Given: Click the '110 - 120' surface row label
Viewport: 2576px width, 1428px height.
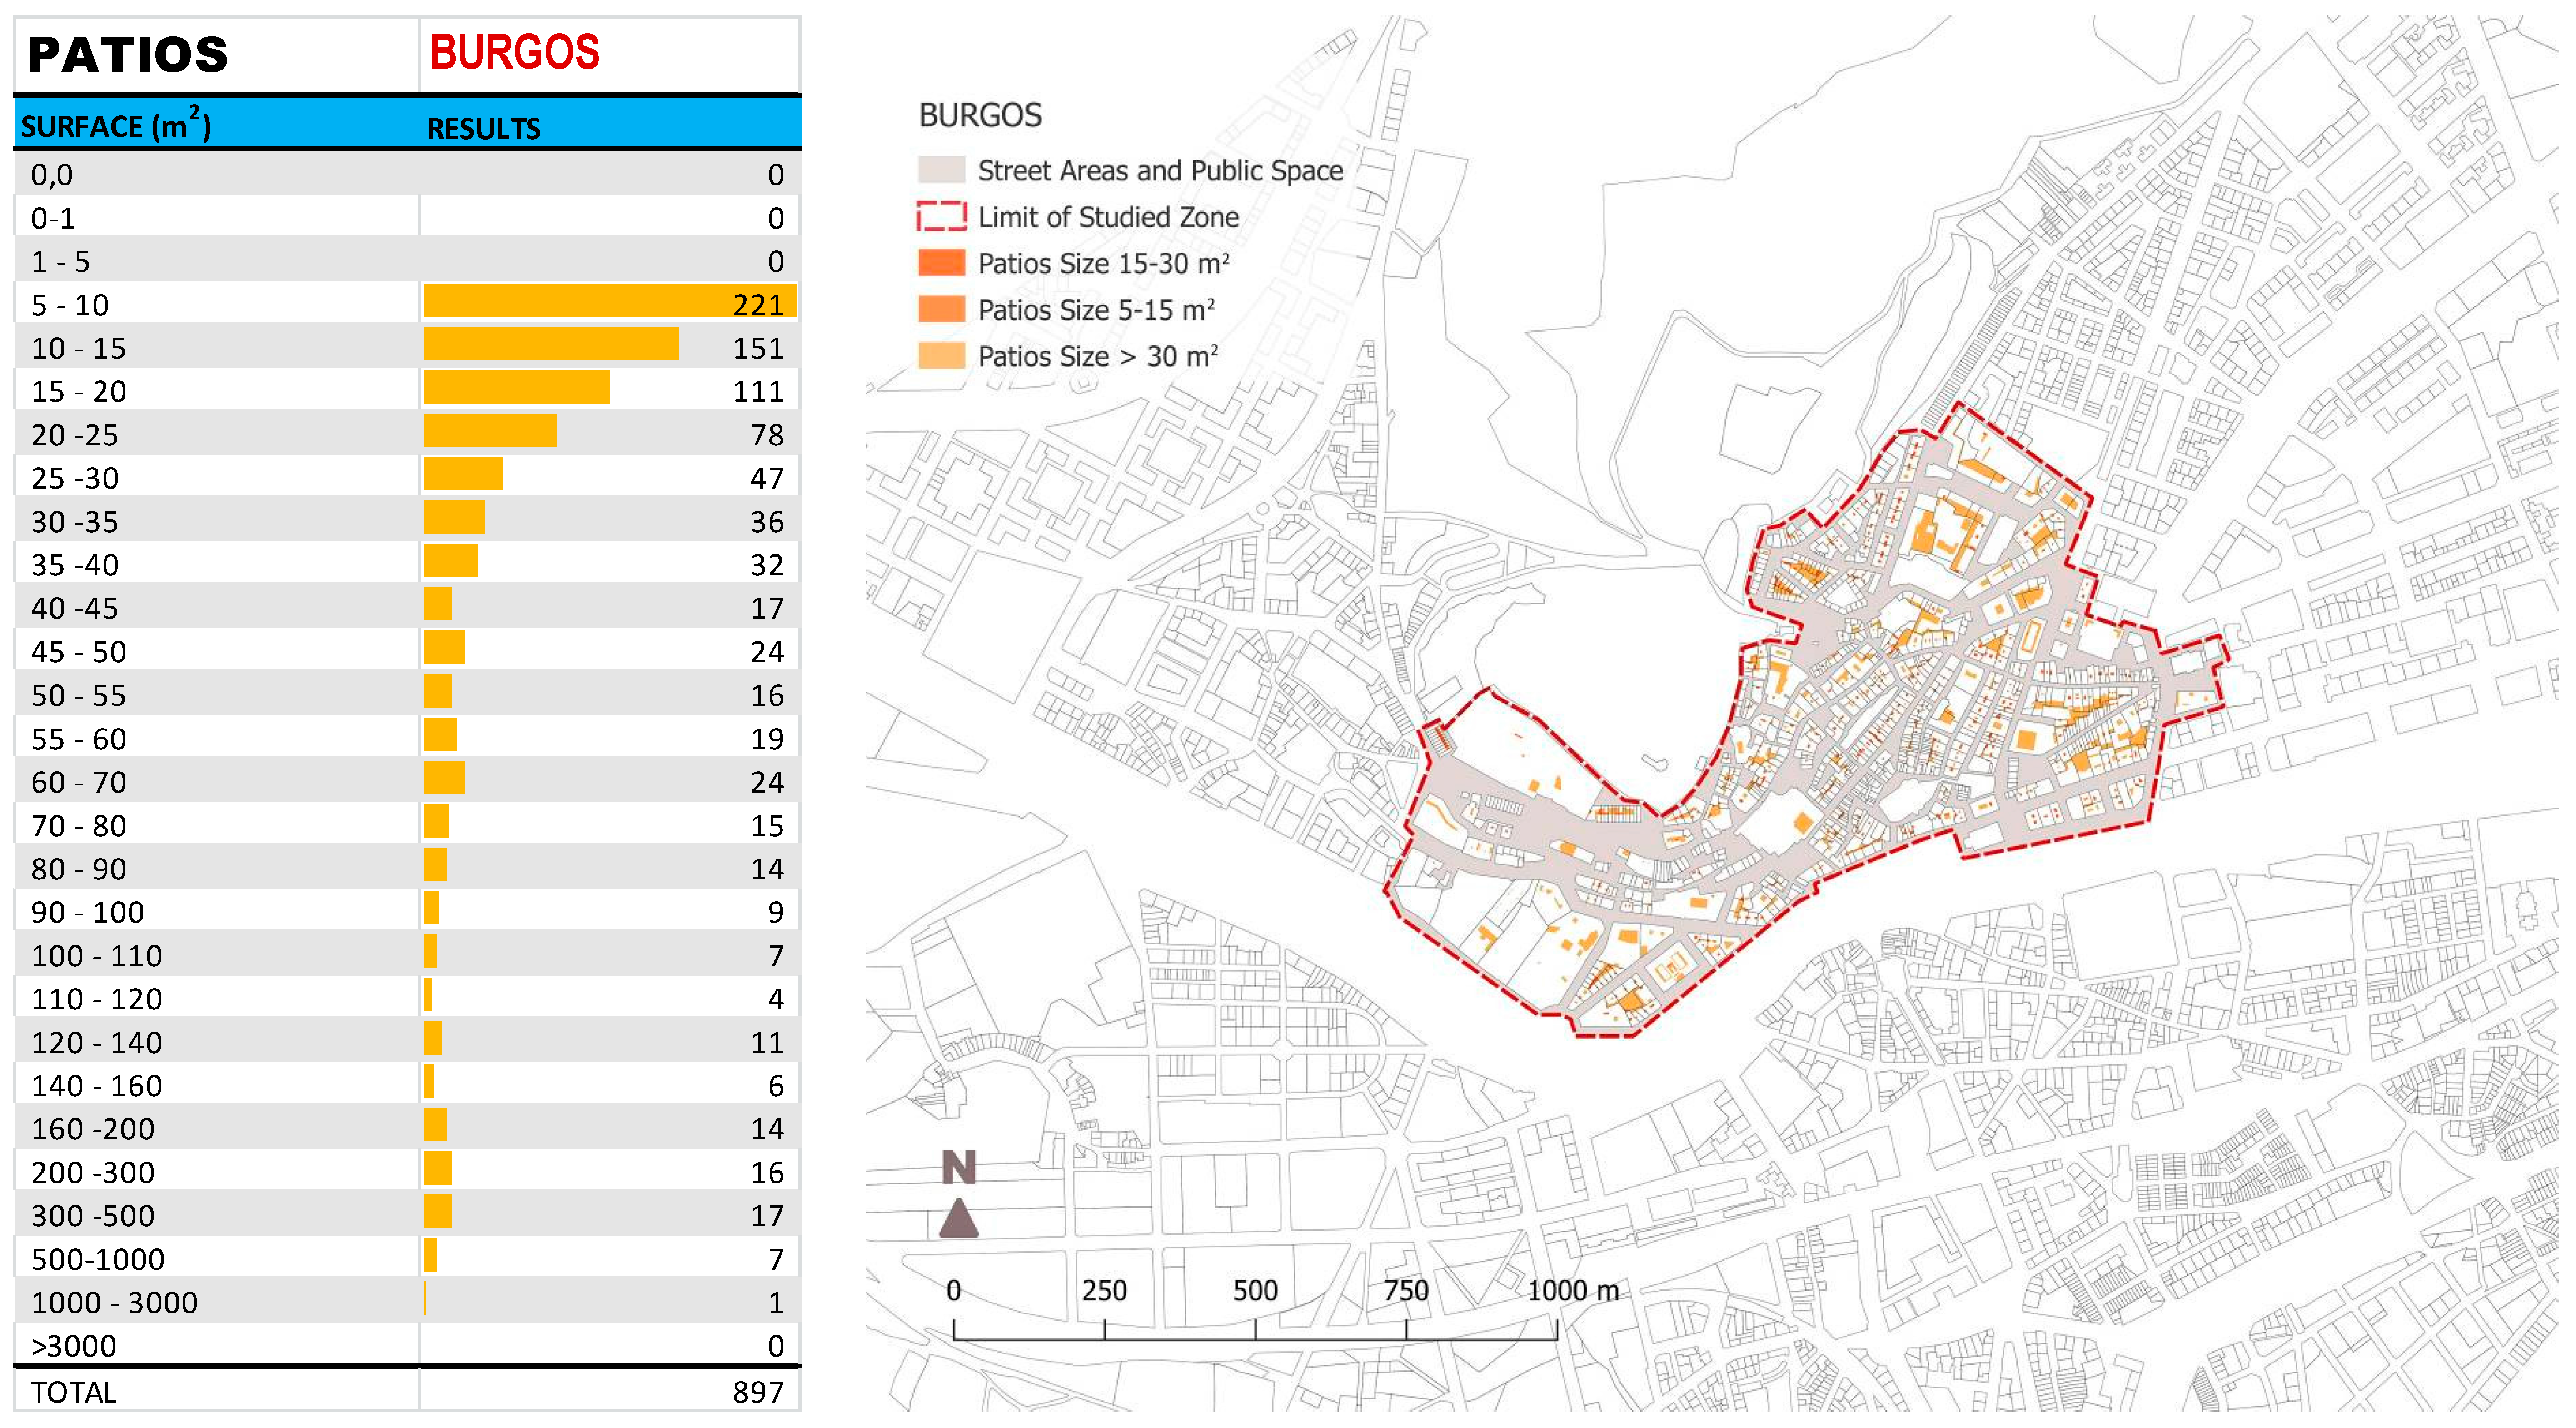Looking at the screenshot, I should [96, 999].
